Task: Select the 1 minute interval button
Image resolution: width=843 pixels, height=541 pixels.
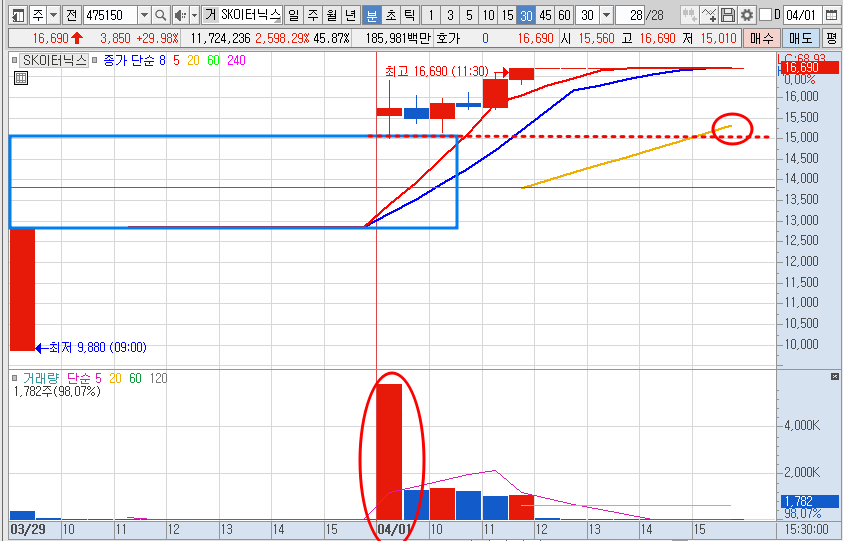Action: coord(431,15)
